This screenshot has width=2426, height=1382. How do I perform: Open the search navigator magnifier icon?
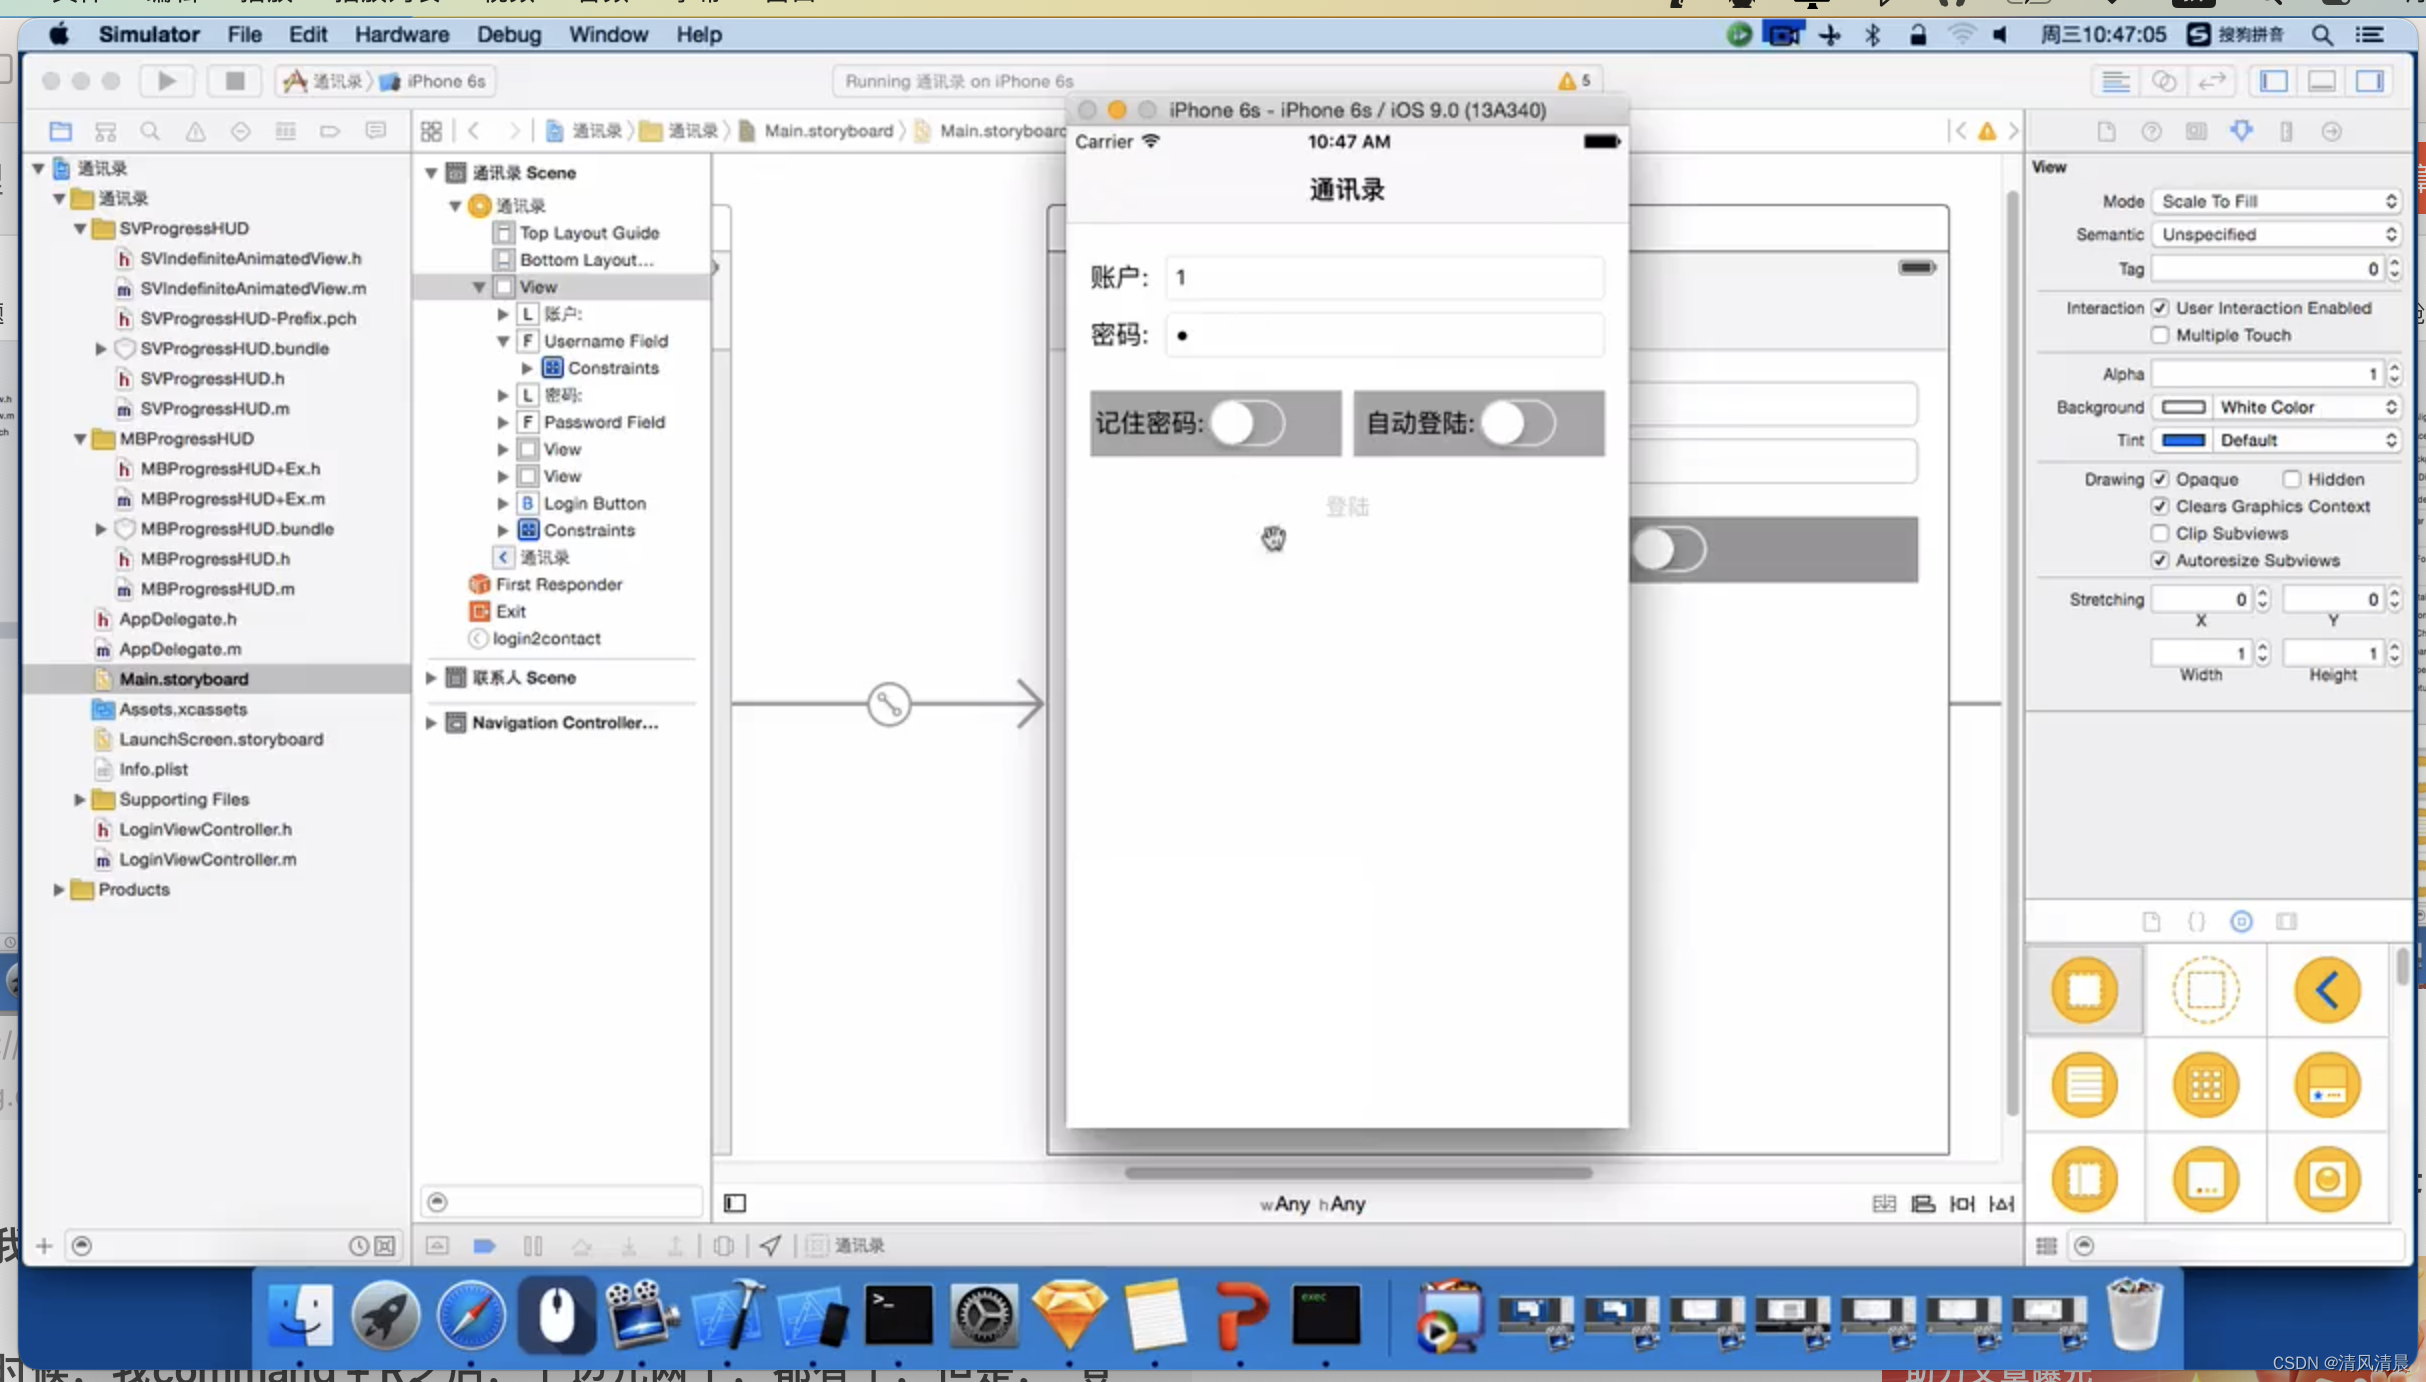pyautogui.click(x=150, y=131)
